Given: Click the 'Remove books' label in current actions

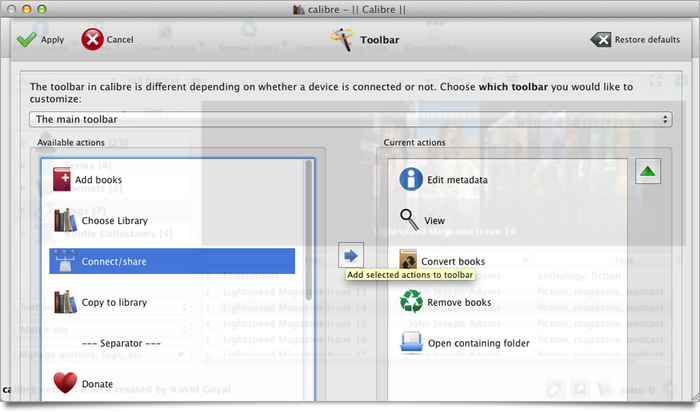Looking at the screenshot, I should coord(459,303).
